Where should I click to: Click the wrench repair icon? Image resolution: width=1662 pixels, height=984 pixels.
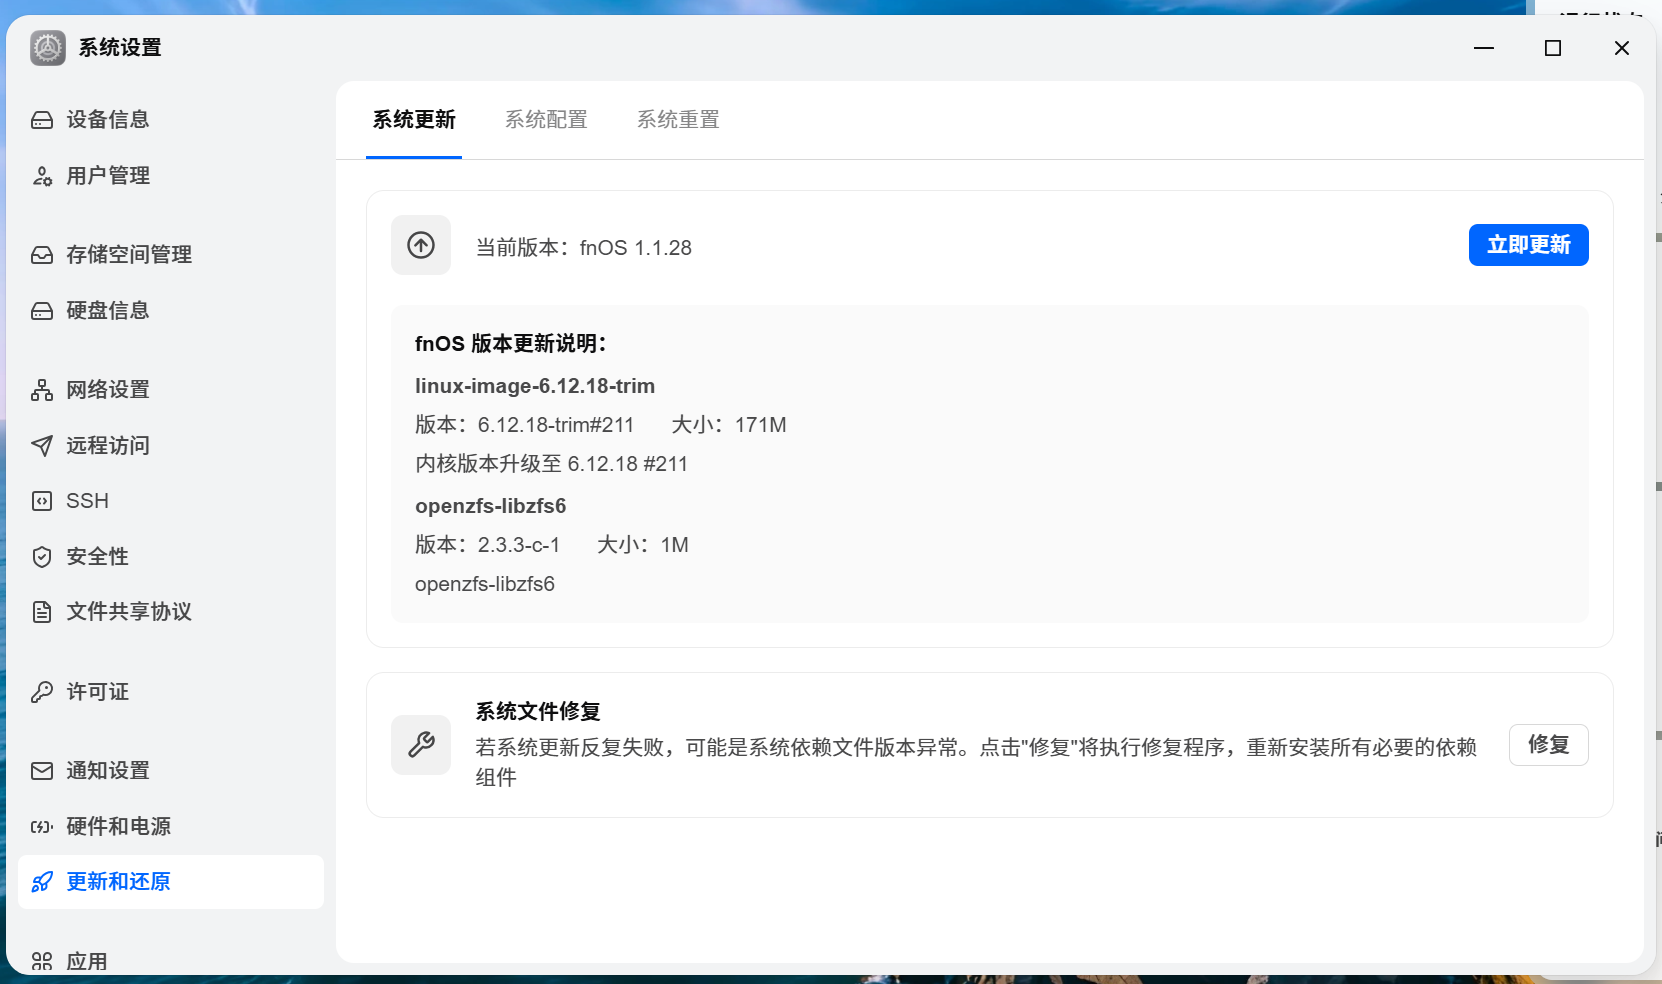tap(421, 745)
